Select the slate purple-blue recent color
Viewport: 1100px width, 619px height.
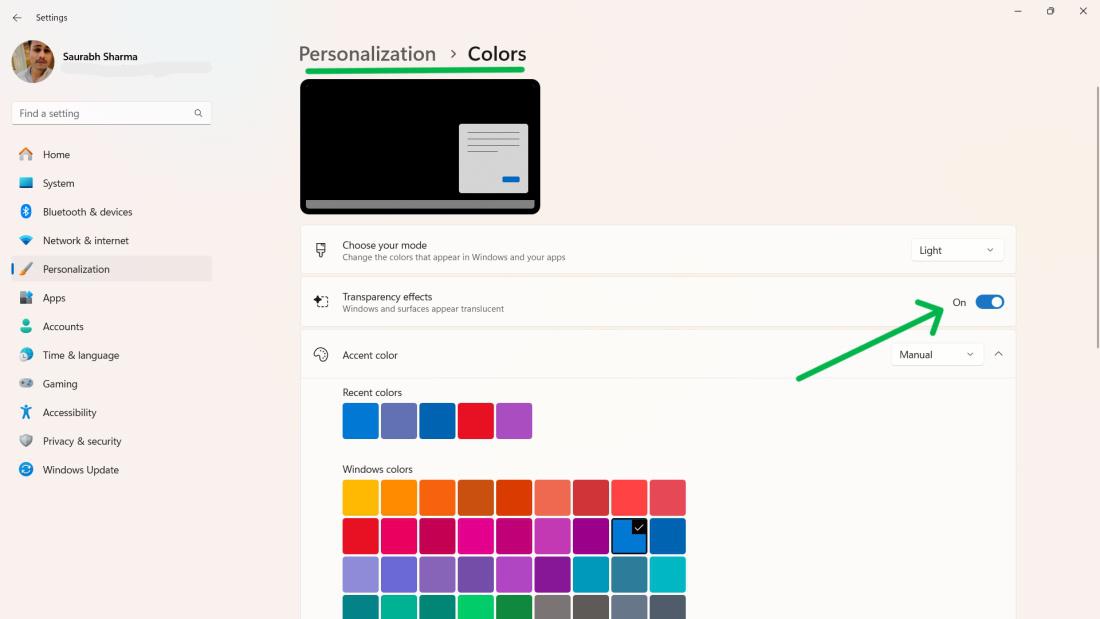click(x=399, y=420)
